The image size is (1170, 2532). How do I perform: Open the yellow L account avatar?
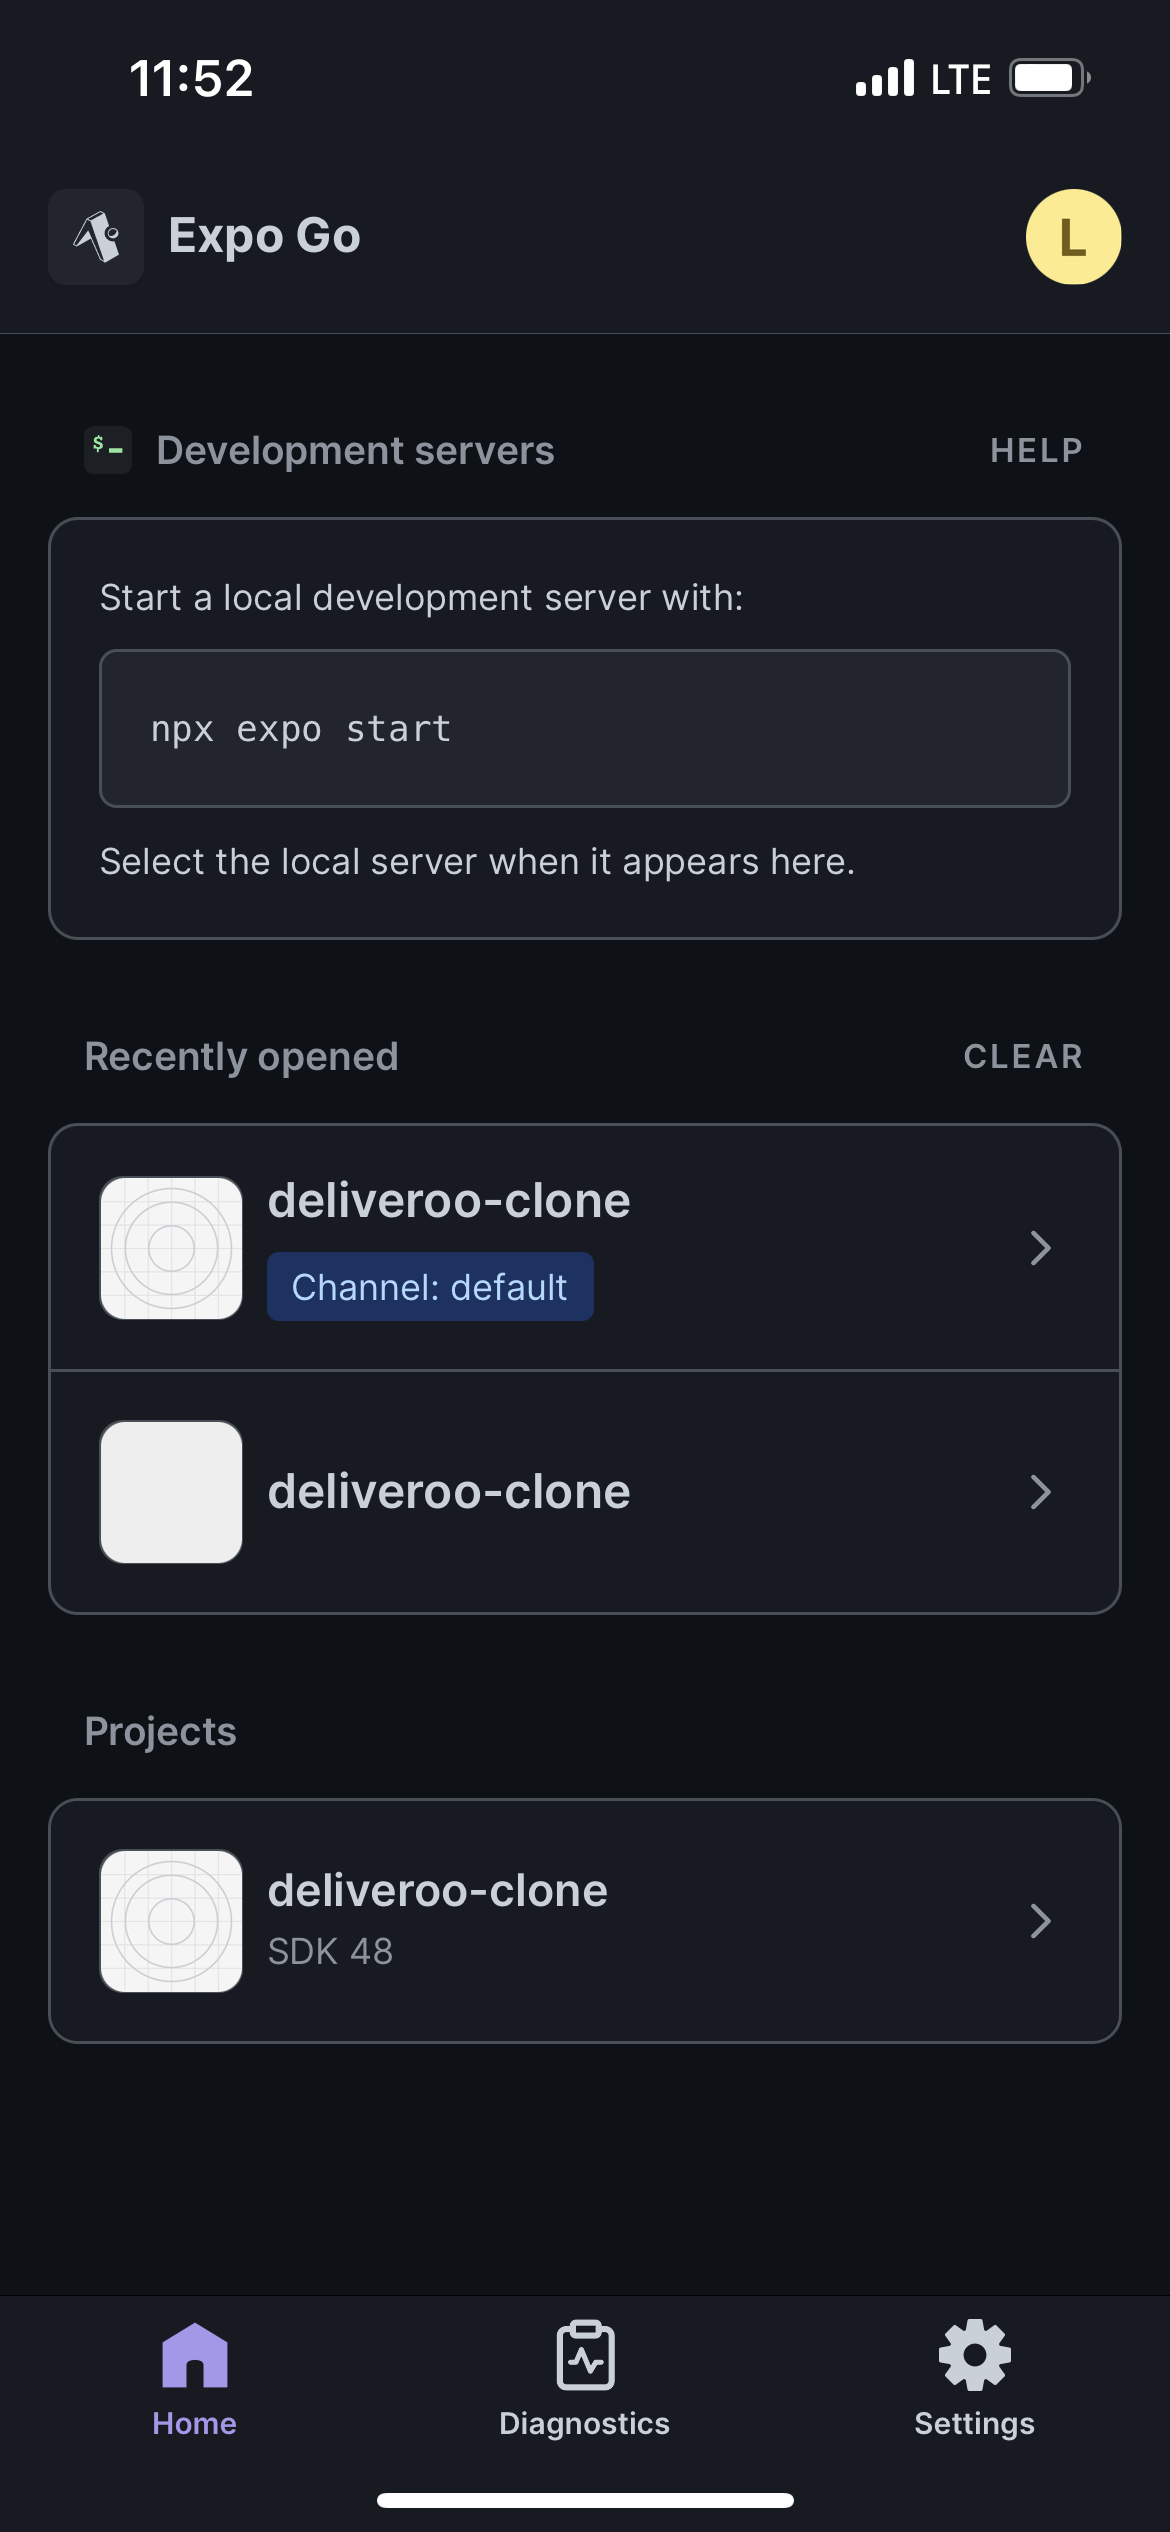[1073, 237]
